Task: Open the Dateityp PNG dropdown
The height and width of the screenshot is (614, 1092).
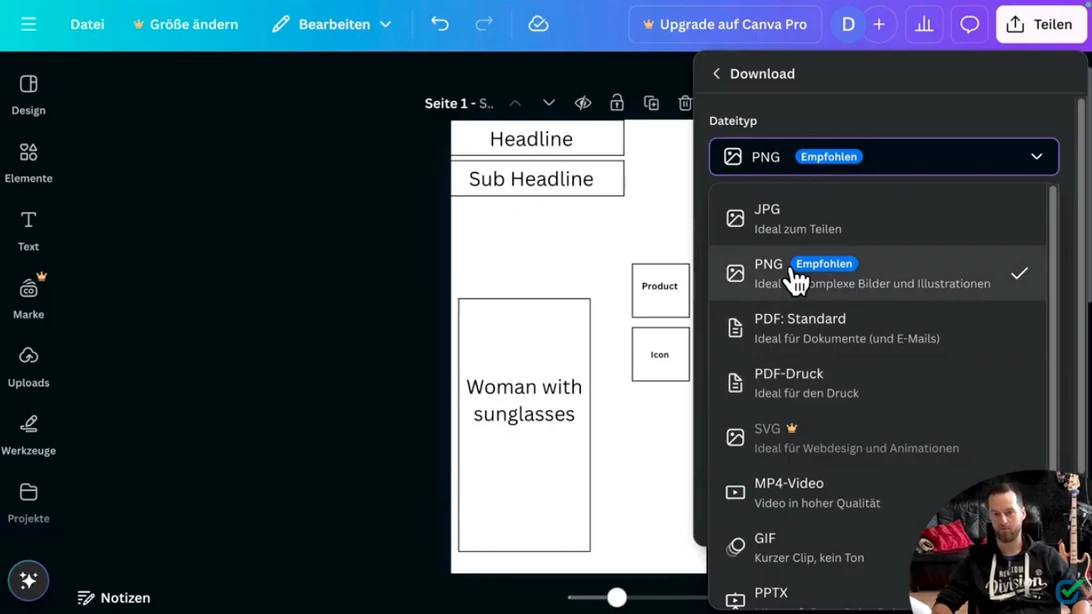Action: pos(883,157)
